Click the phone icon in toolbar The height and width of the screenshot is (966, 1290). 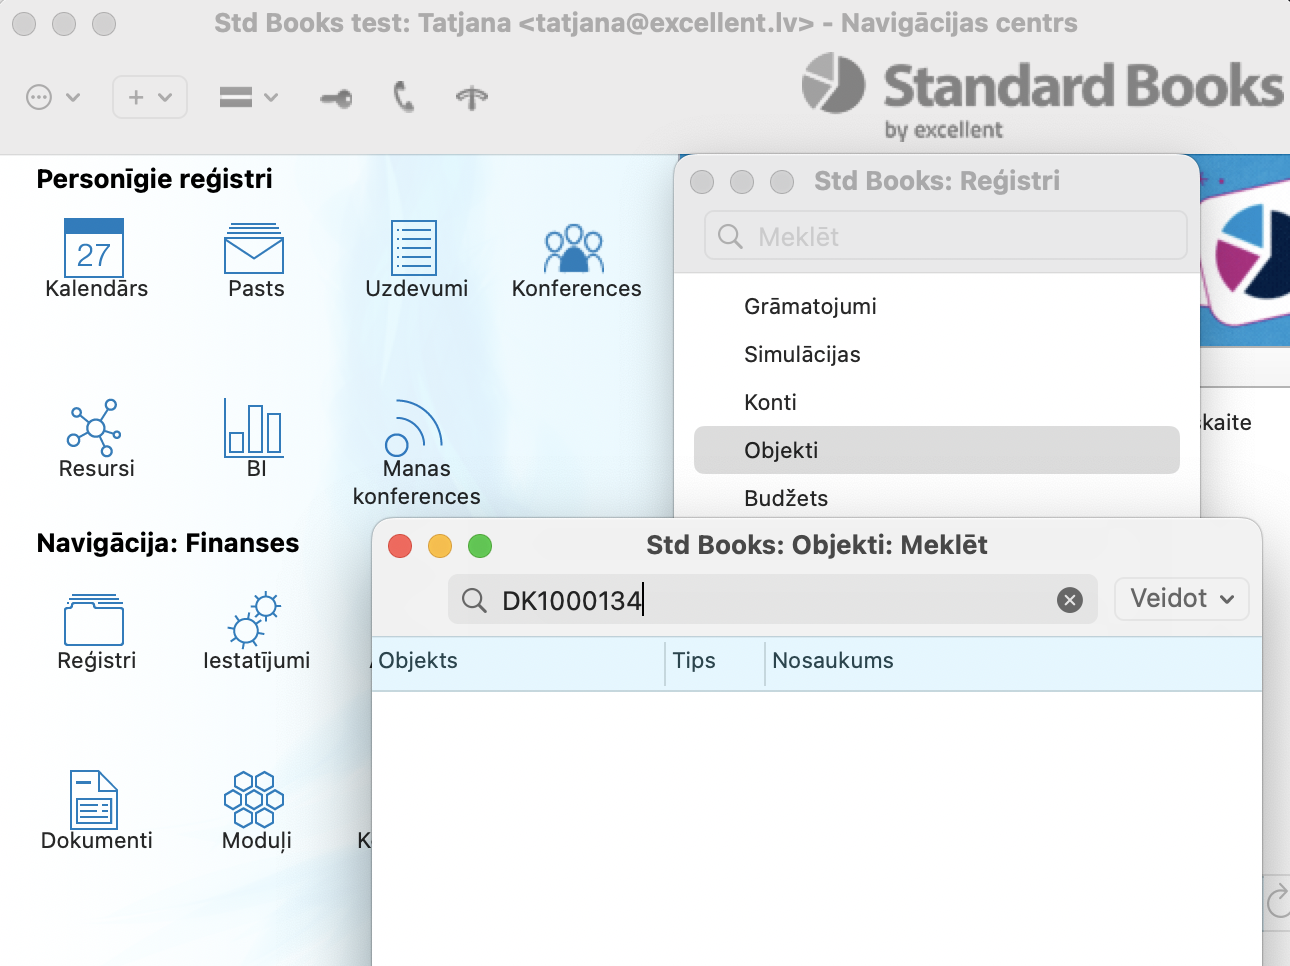click(x=404, y=97)
